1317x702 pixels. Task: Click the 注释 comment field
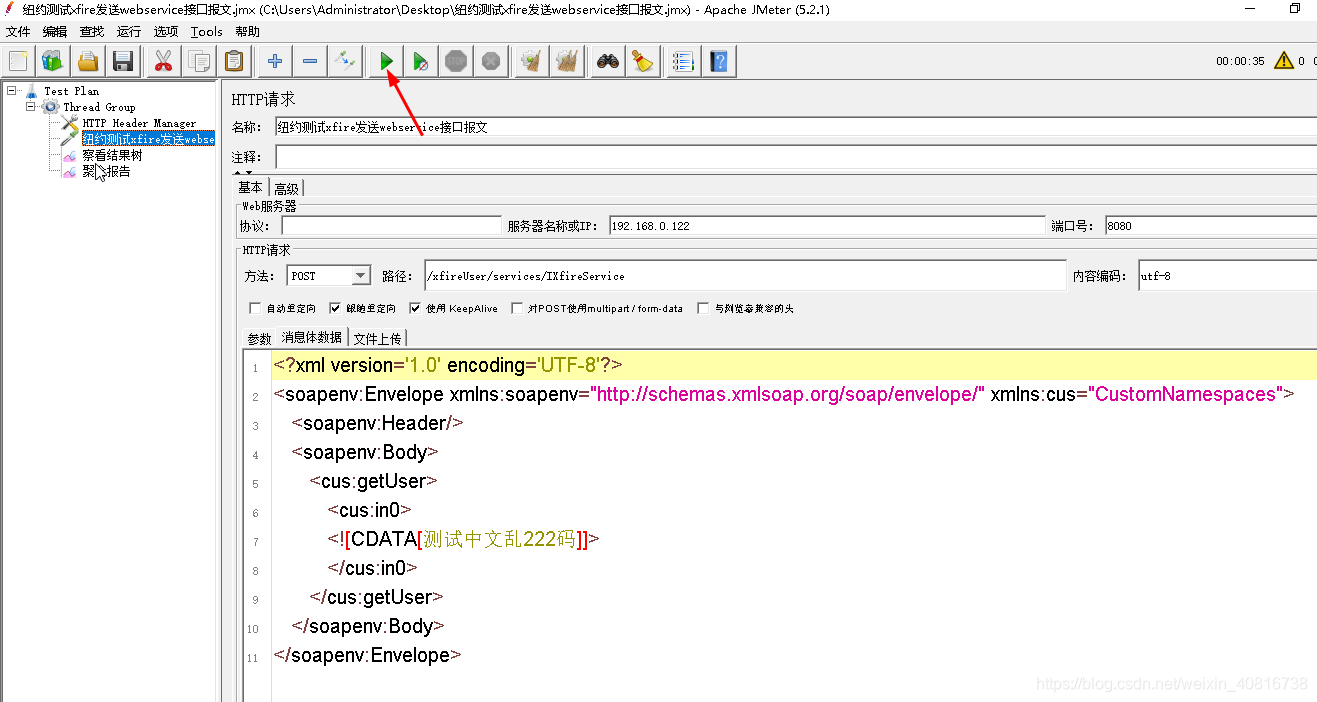[796, 157]
